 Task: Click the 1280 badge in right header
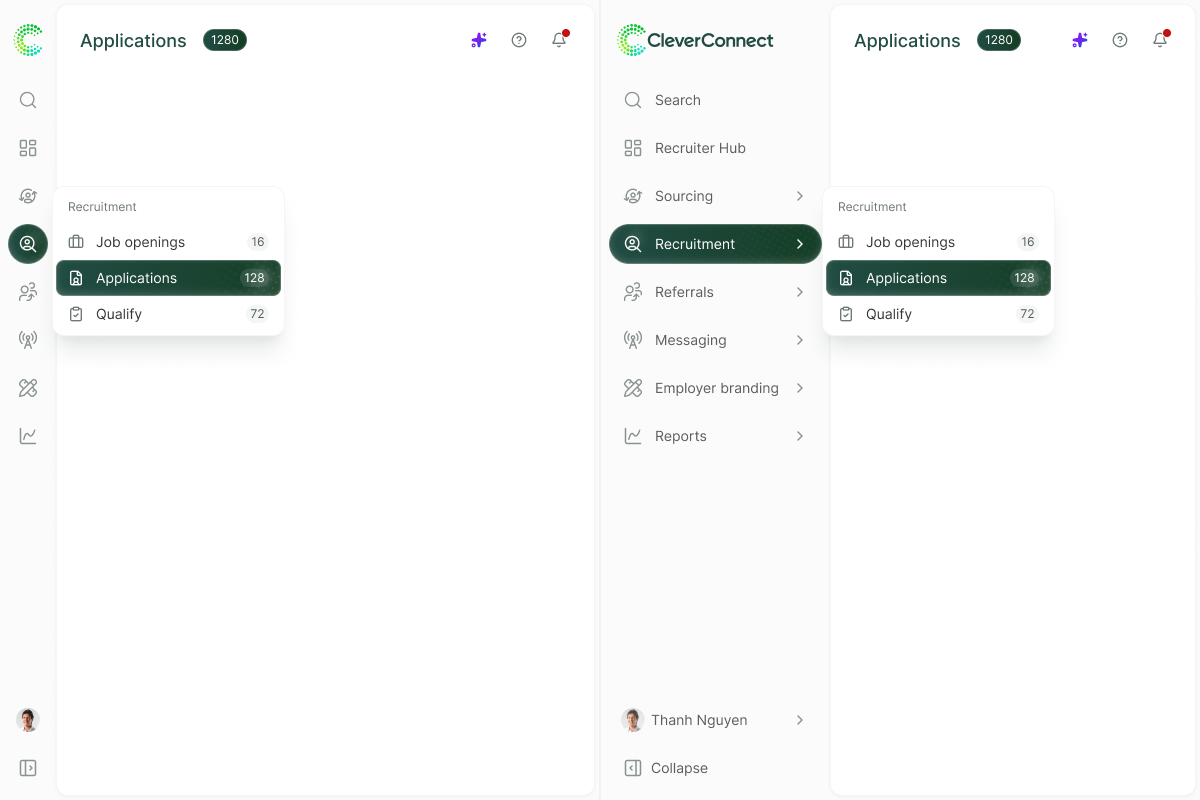999,40
